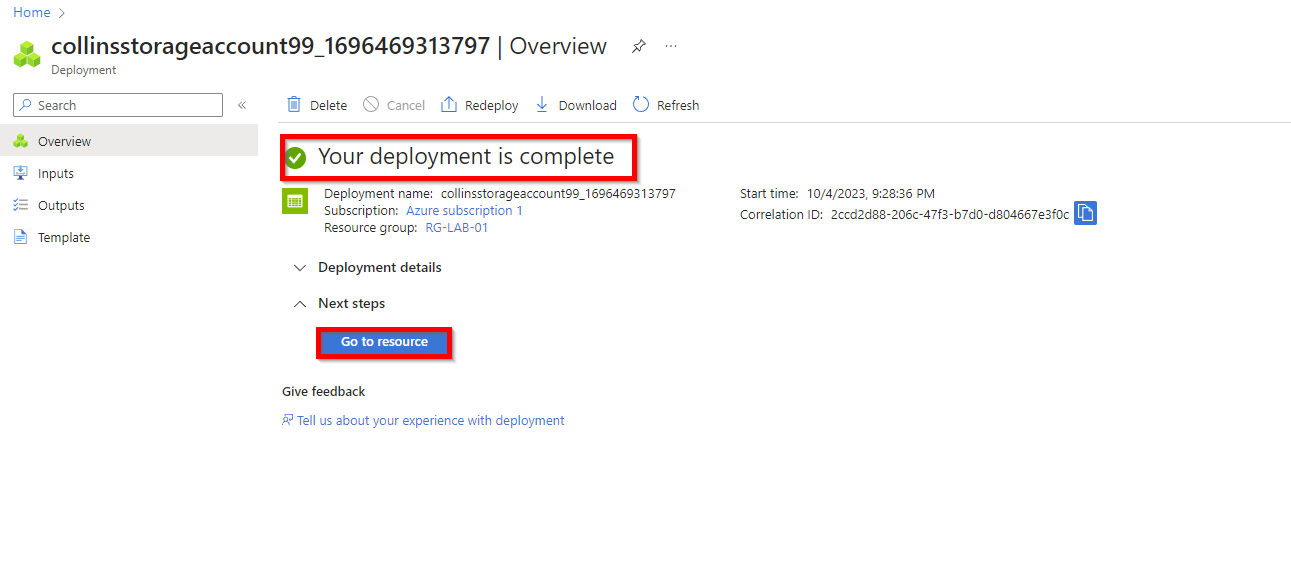Click the deployment cubes icon beside title
This screenshot has height=582, width=1291.
click(x=27, y=54)
